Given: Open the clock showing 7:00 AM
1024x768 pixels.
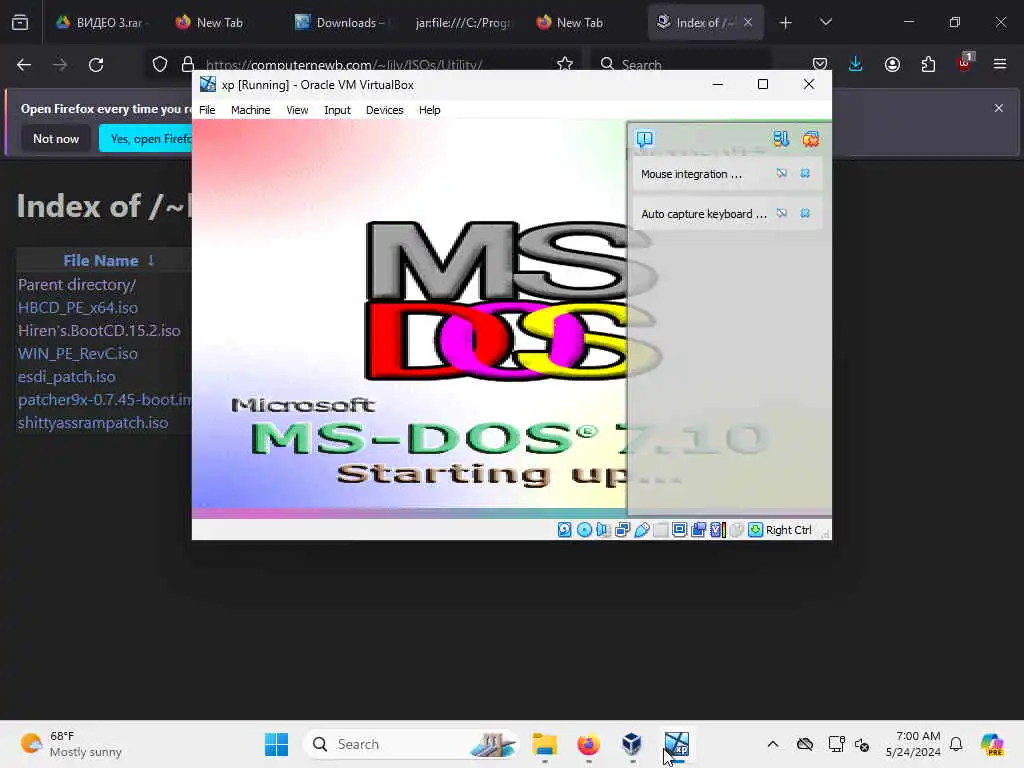Looking at the screenshot, I should click(913, 744).
